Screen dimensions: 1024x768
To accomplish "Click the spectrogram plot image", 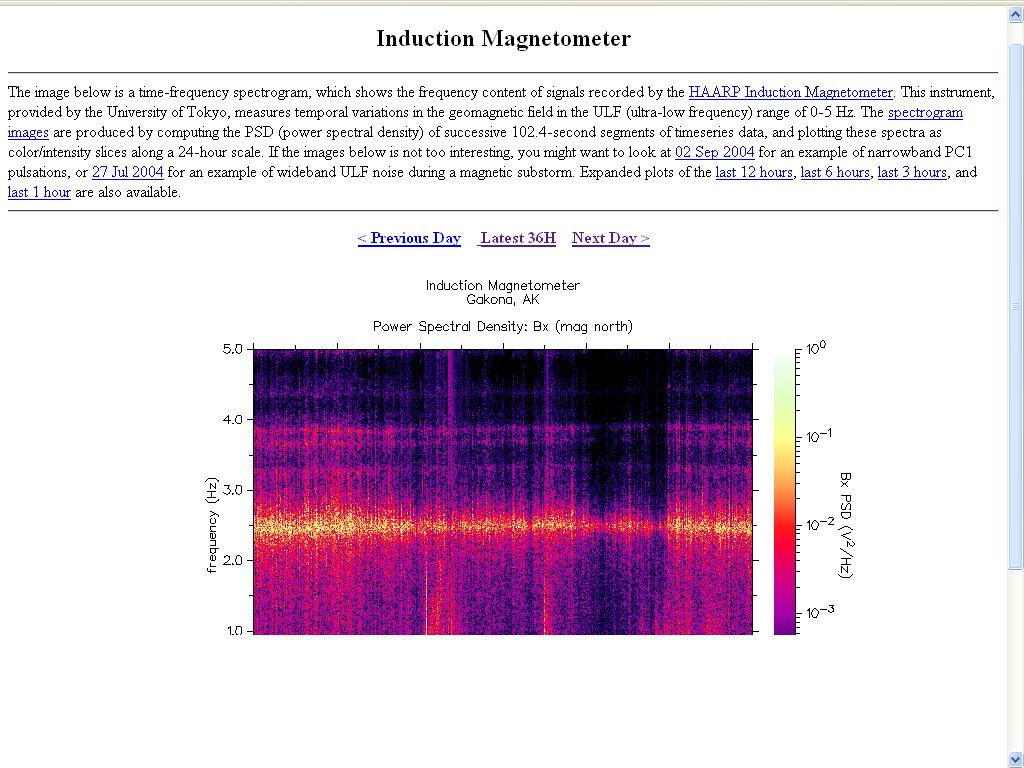I will 503,491.
